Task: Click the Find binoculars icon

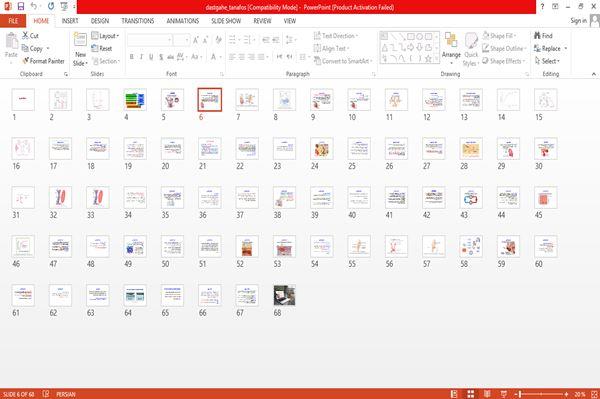Action: 537,36
